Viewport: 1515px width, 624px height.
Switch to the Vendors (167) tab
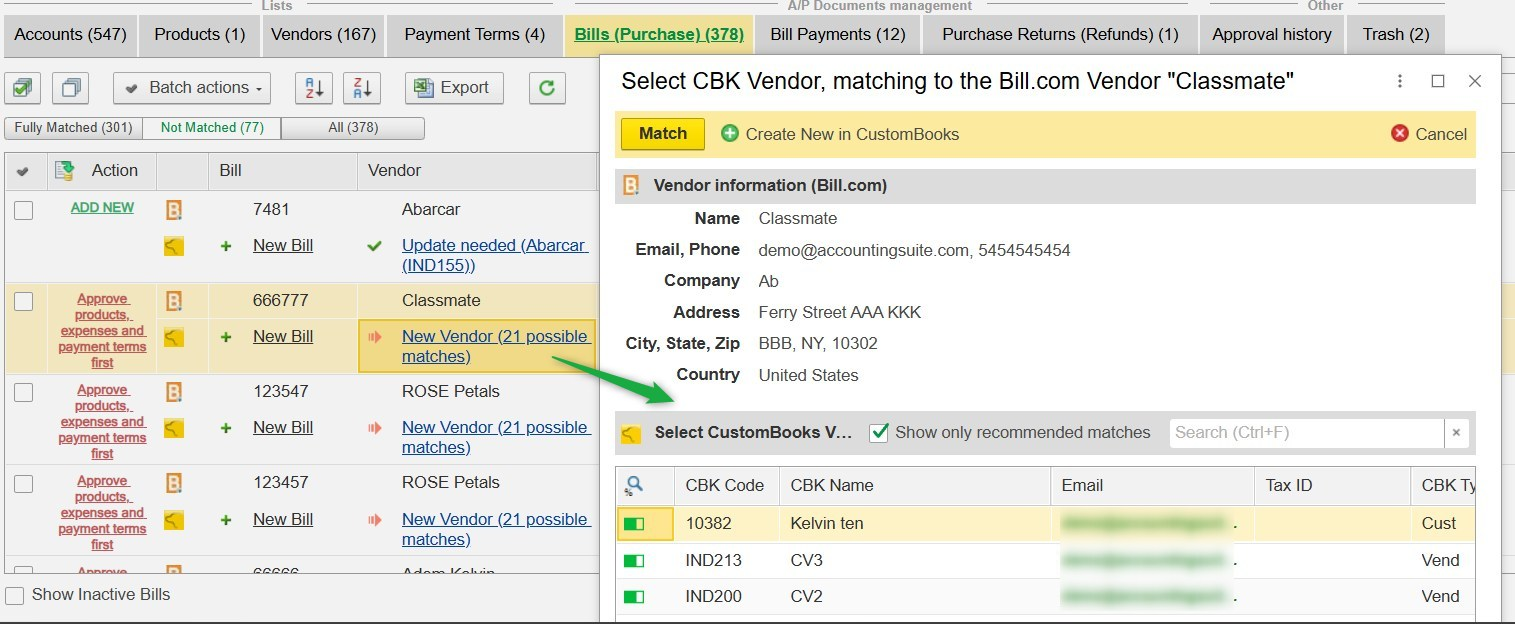click(323, 35)
